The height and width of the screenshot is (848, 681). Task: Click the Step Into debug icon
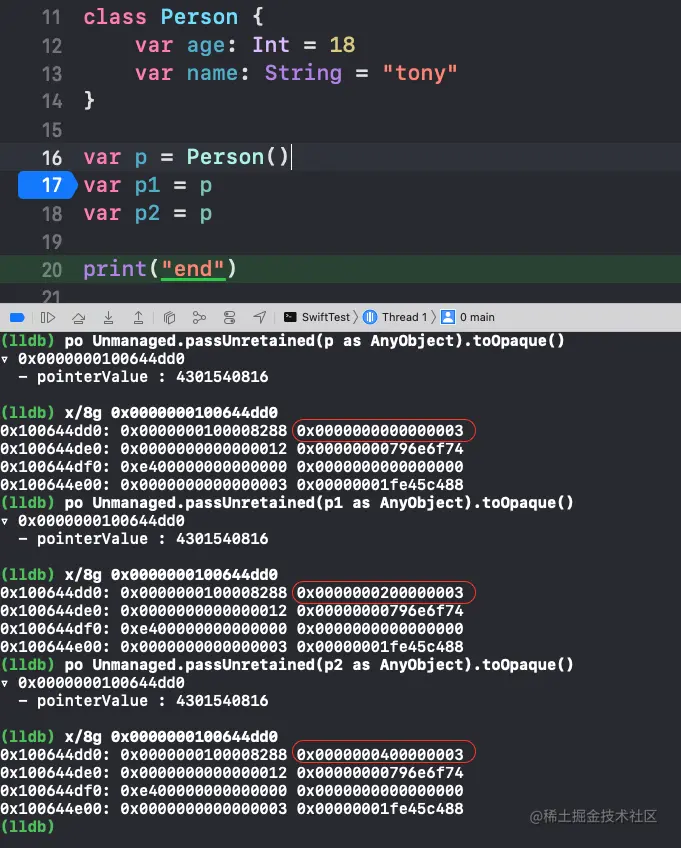click(x=108, y=317)
